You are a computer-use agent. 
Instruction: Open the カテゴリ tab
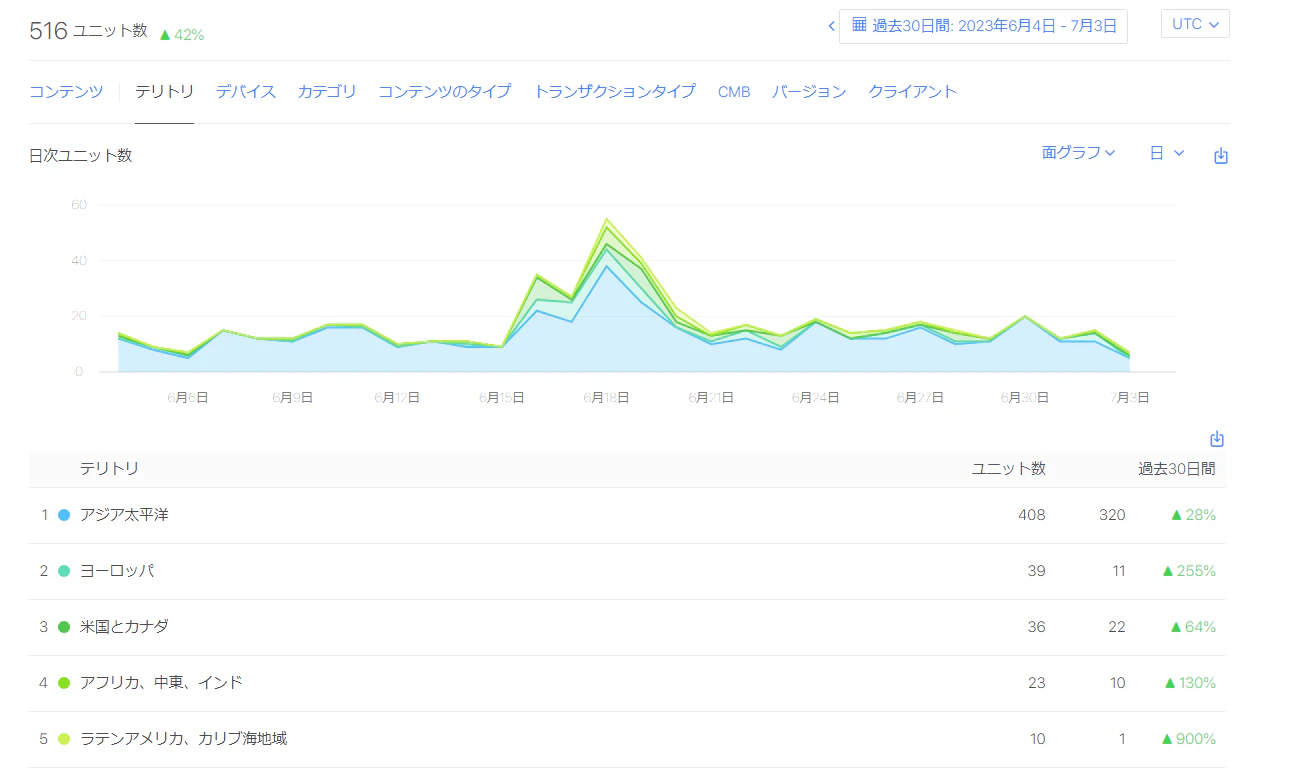click(x=327, y=91)
